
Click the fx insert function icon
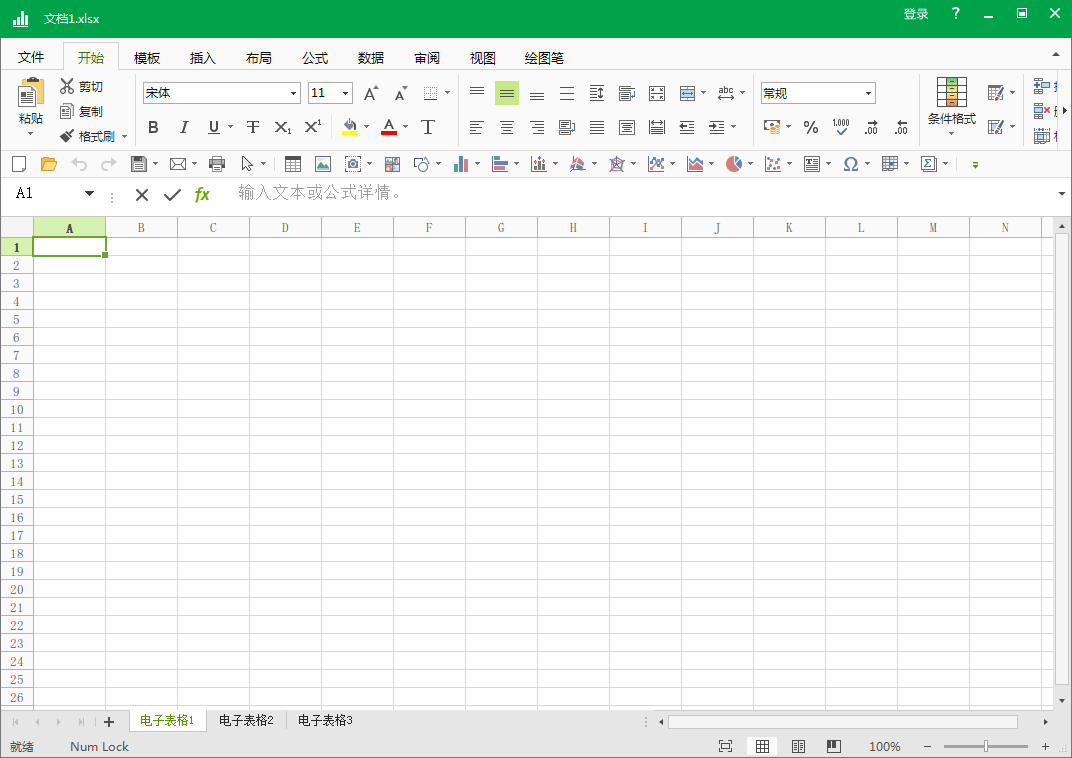click(202, 194)
